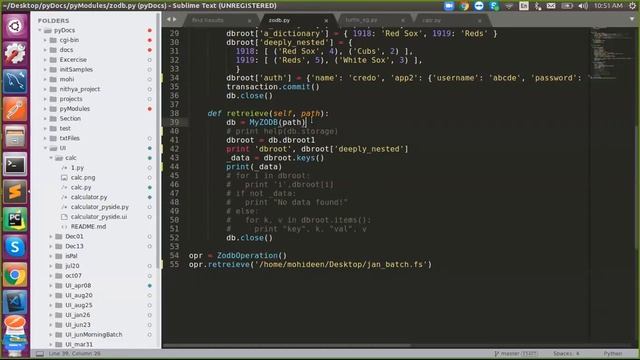This screenshot has height=360, width=640.
Task: Open the Spaces: 4 indentation menu
Action: click(567, 353)
